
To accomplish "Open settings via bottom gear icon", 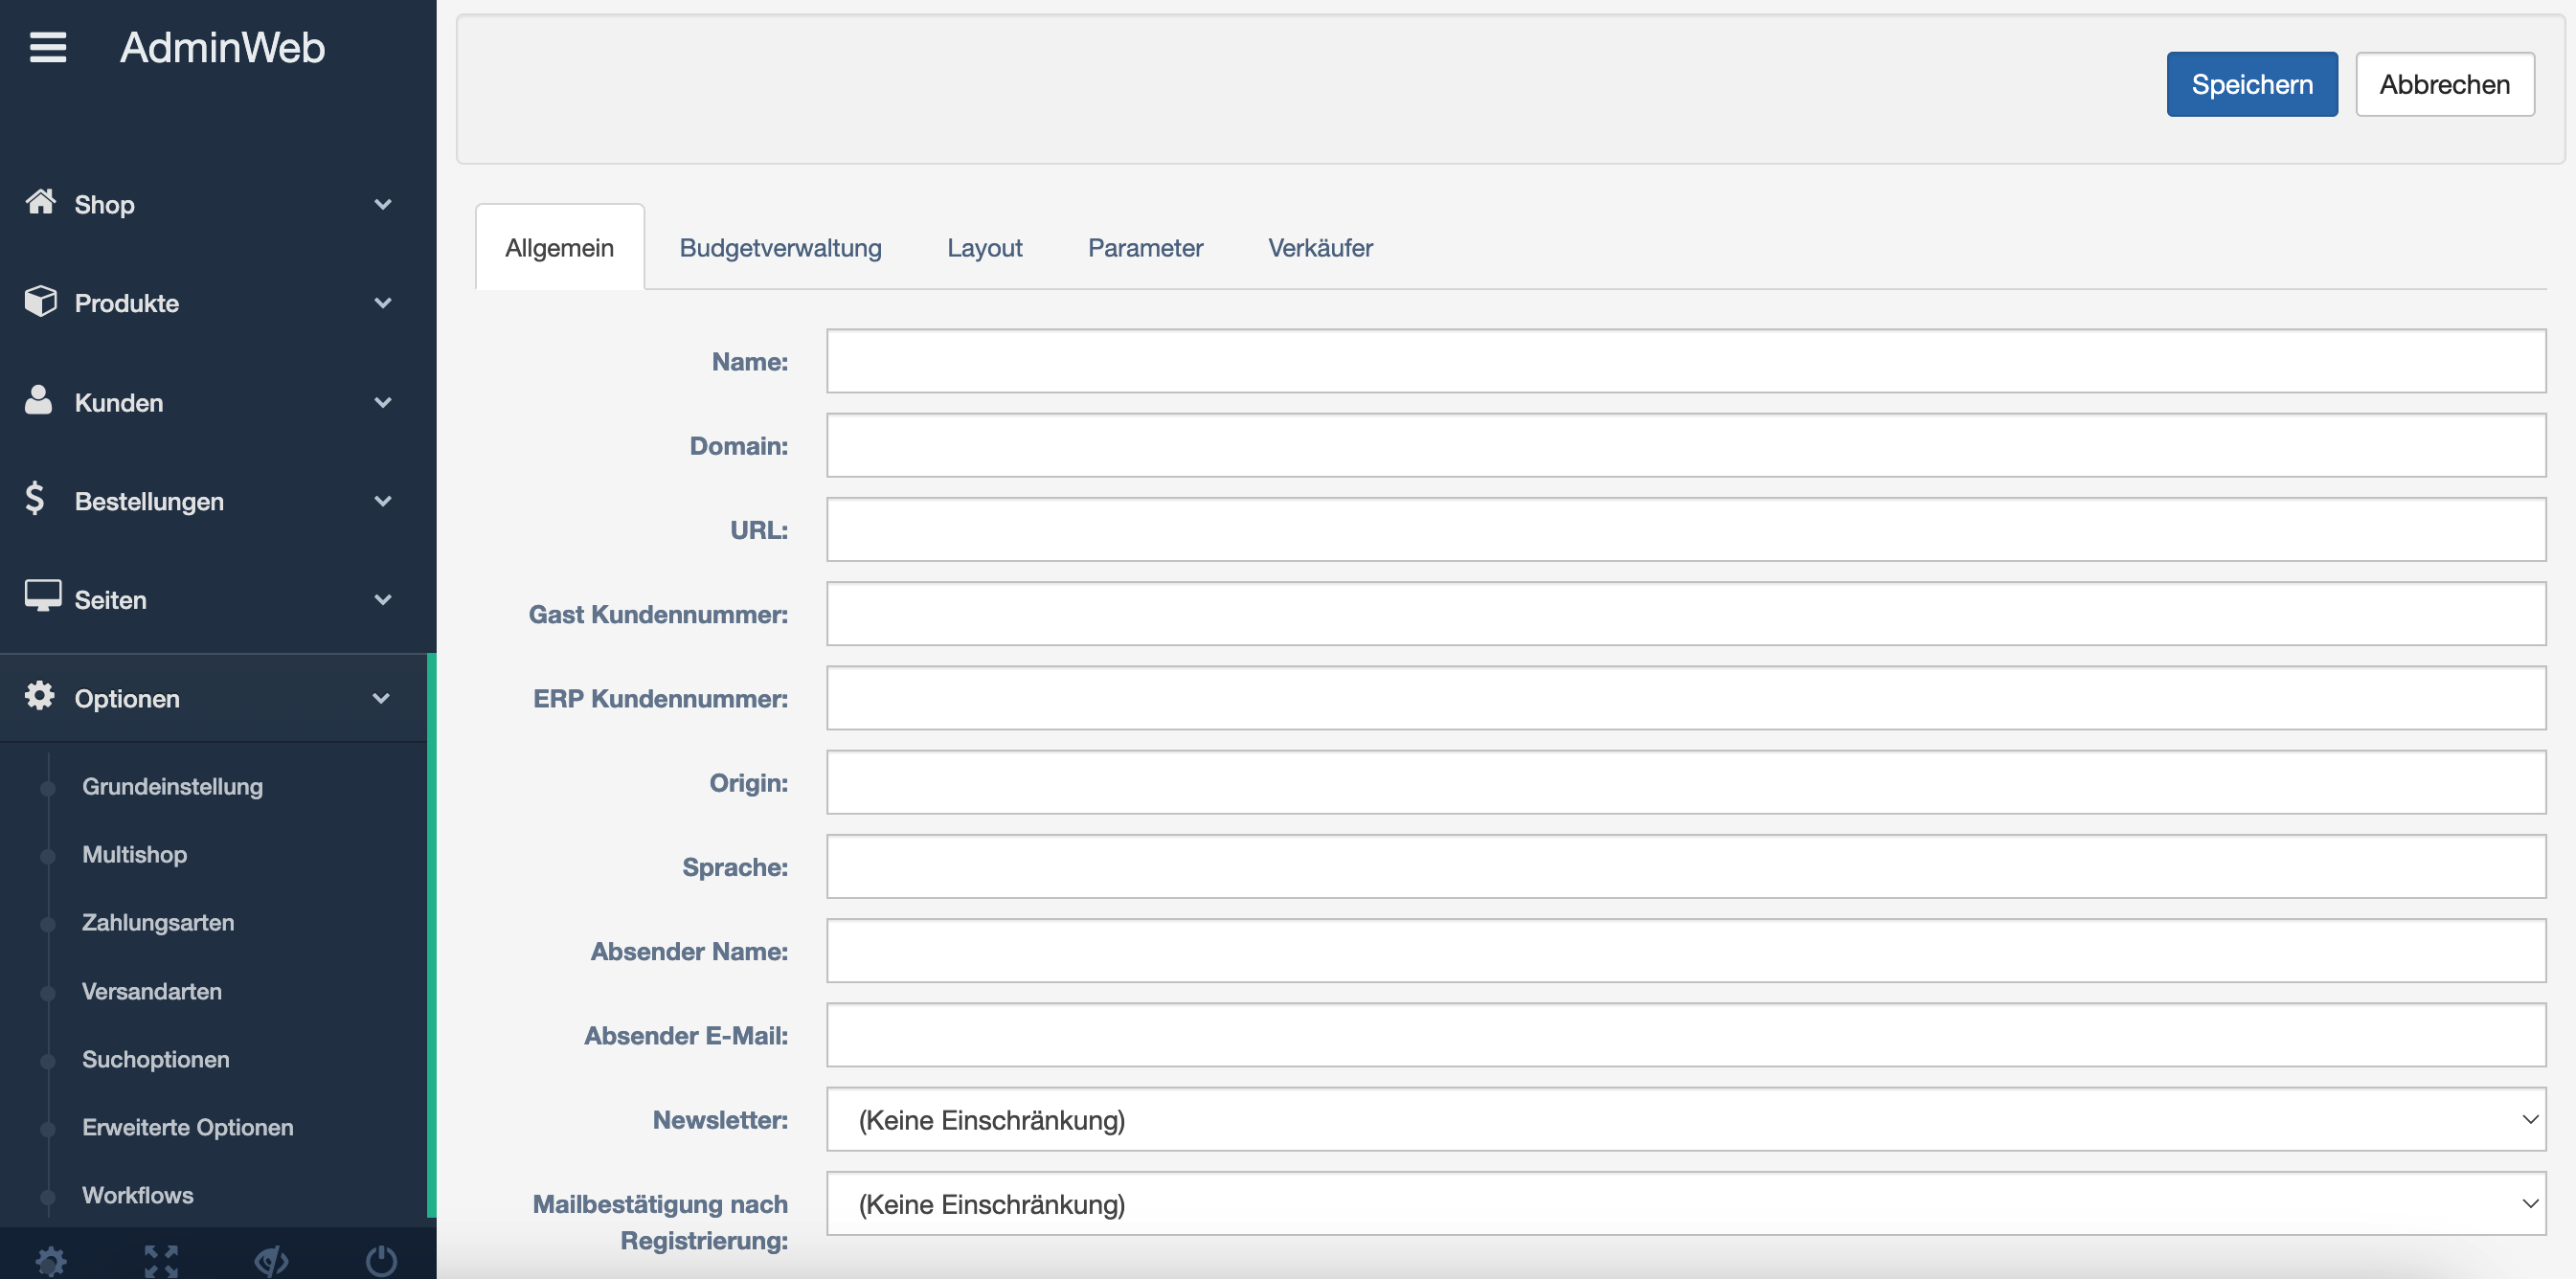I will click(51, 1261).
